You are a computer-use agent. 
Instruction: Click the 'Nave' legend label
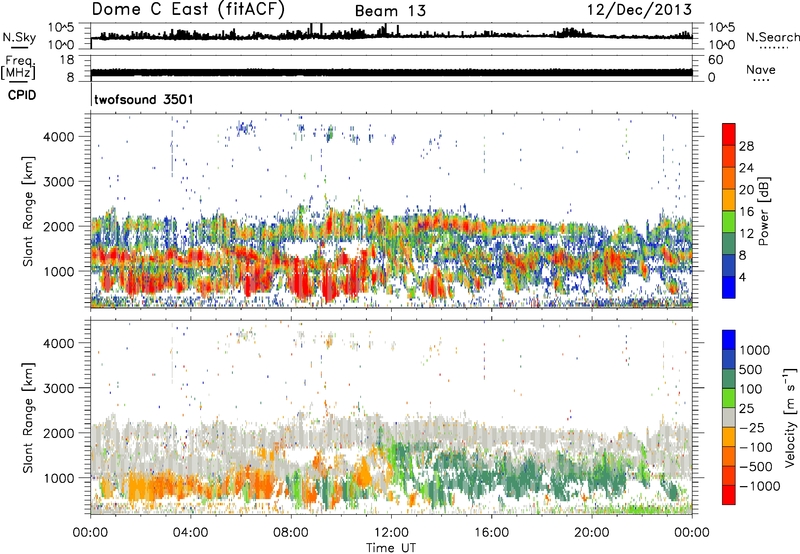coord(760,69)
